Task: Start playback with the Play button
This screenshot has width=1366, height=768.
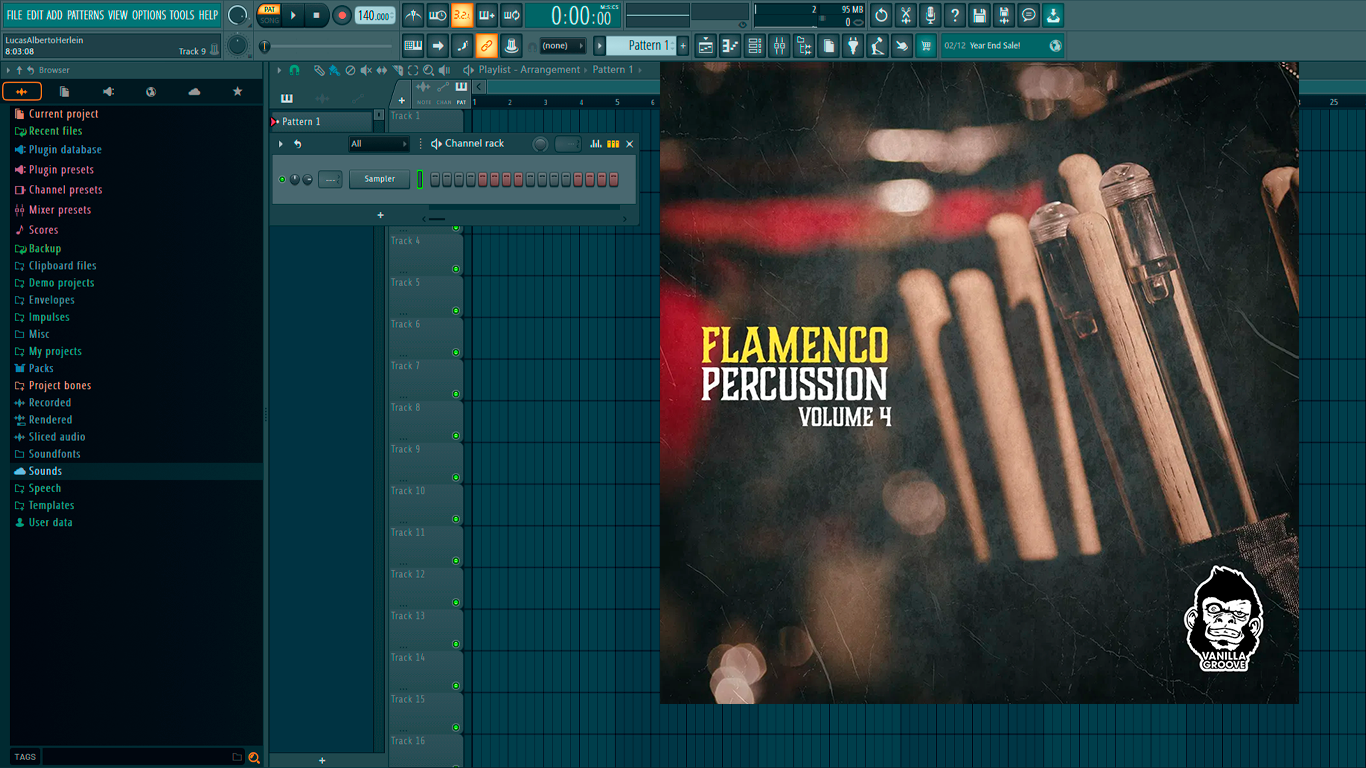Action: click(x=293, y=15)
